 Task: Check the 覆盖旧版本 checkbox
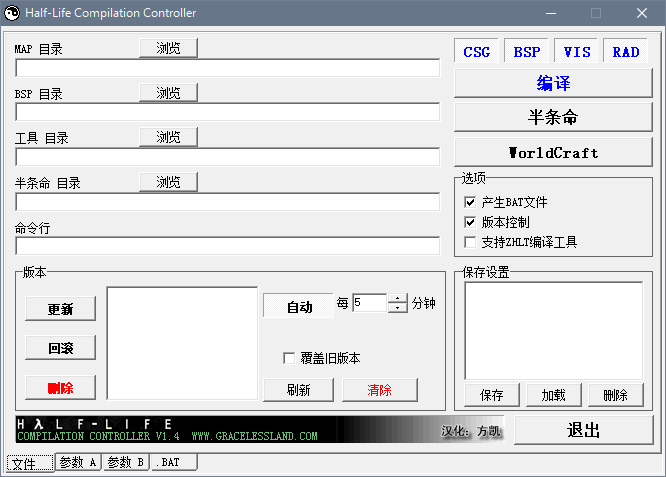[x=290, y=358]
